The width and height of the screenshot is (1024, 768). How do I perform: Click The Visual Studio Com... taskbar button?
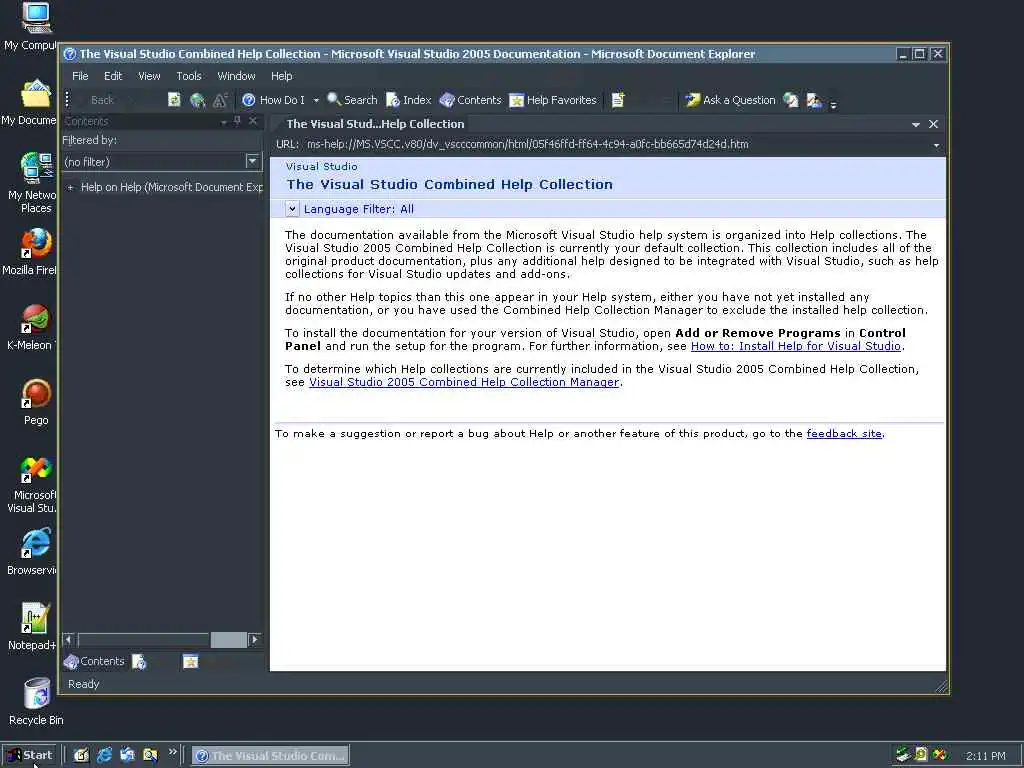point(270,756)
